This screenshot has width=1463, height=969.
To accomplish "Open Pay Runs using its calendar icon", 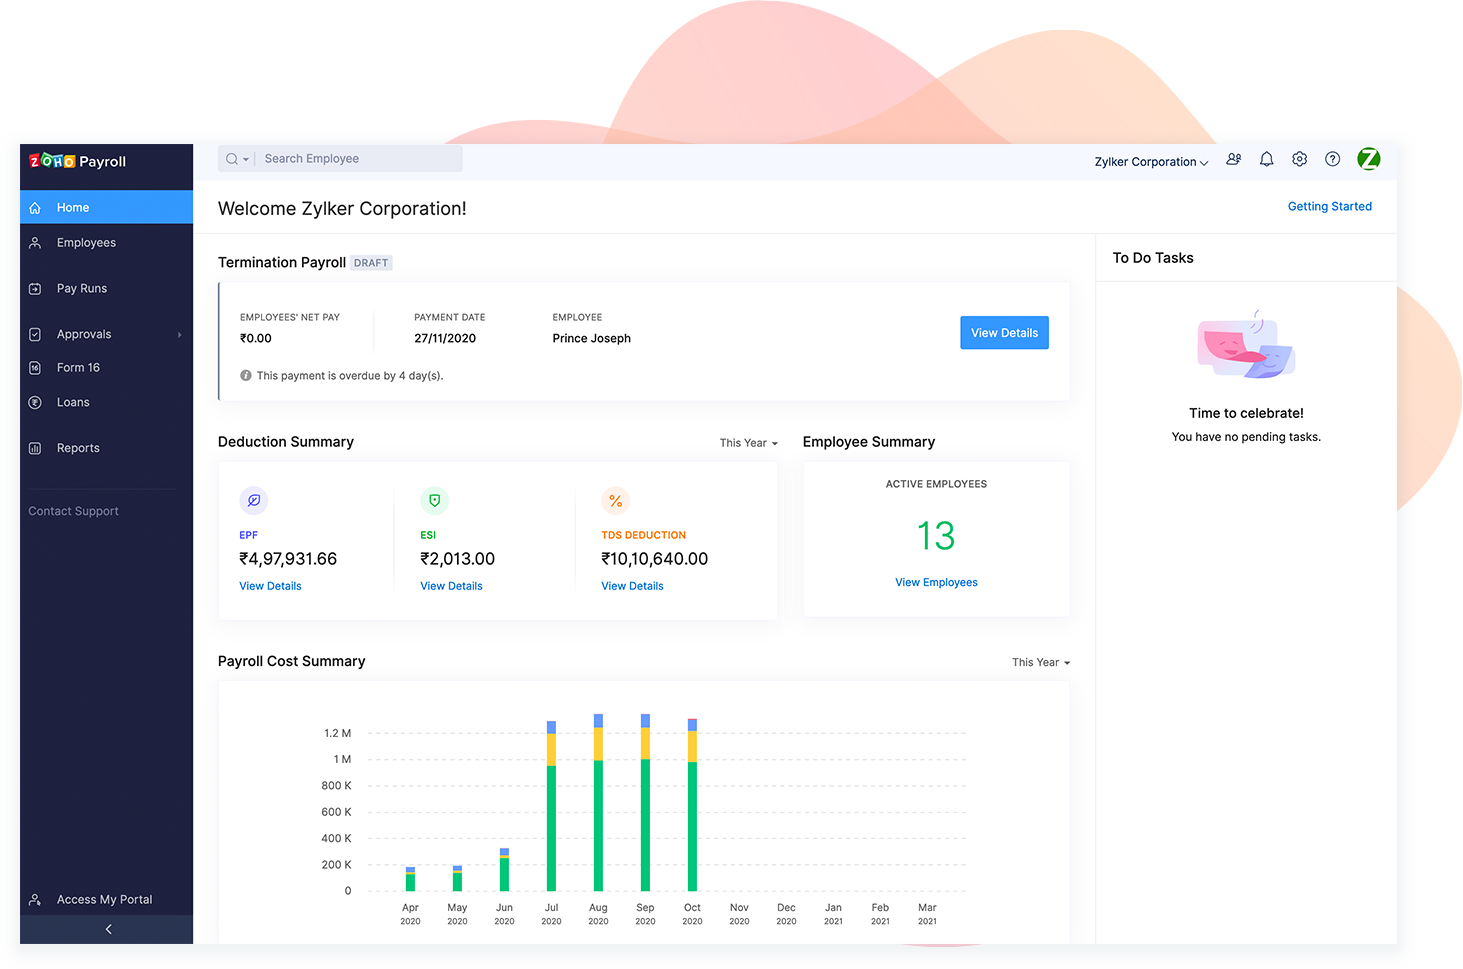I will [35, 288].
